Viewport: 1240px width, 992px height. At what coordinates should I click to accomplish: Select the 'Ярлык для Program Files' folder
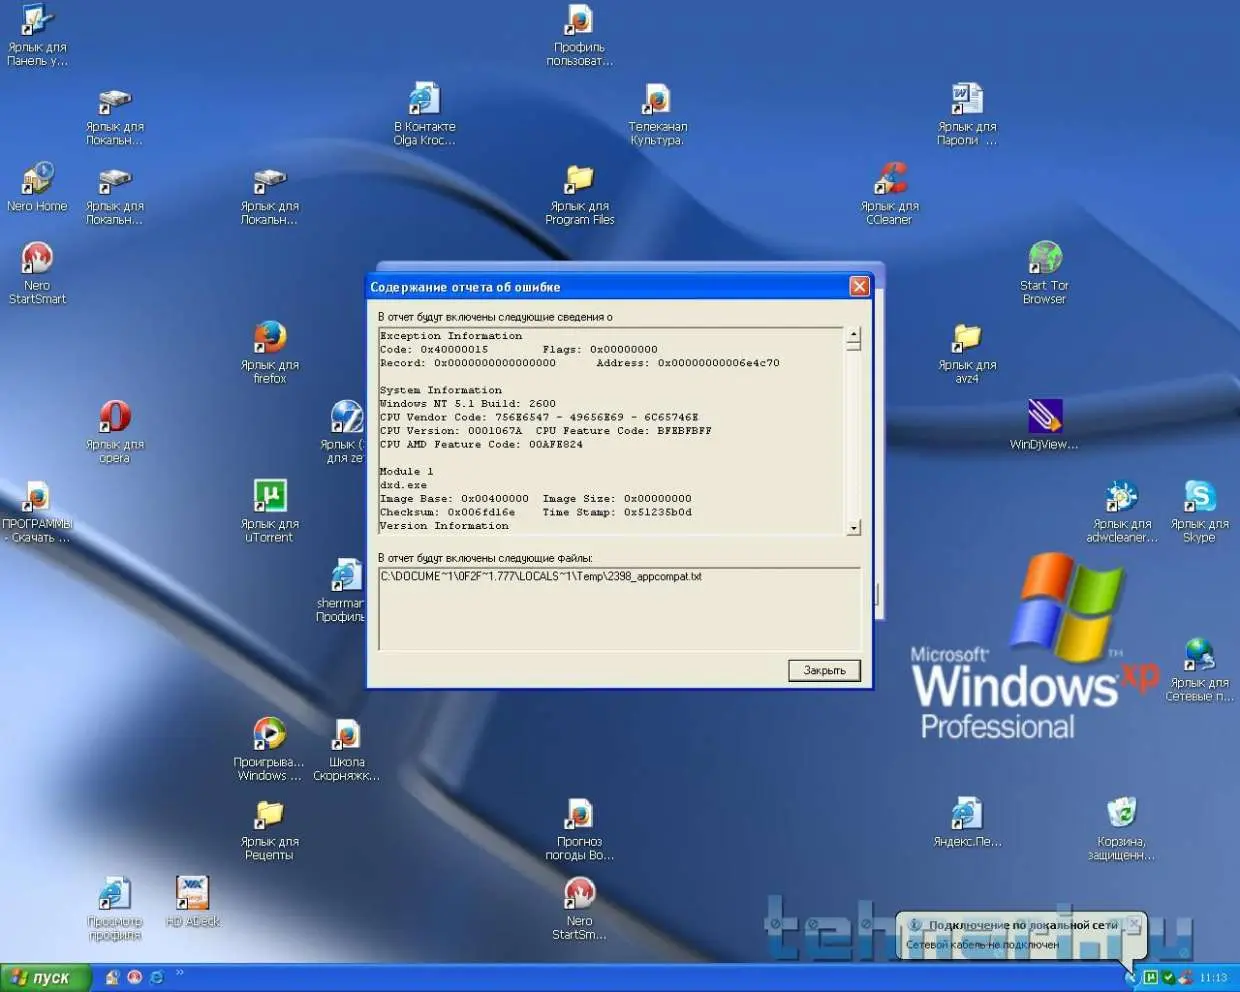tap(579, 195)
